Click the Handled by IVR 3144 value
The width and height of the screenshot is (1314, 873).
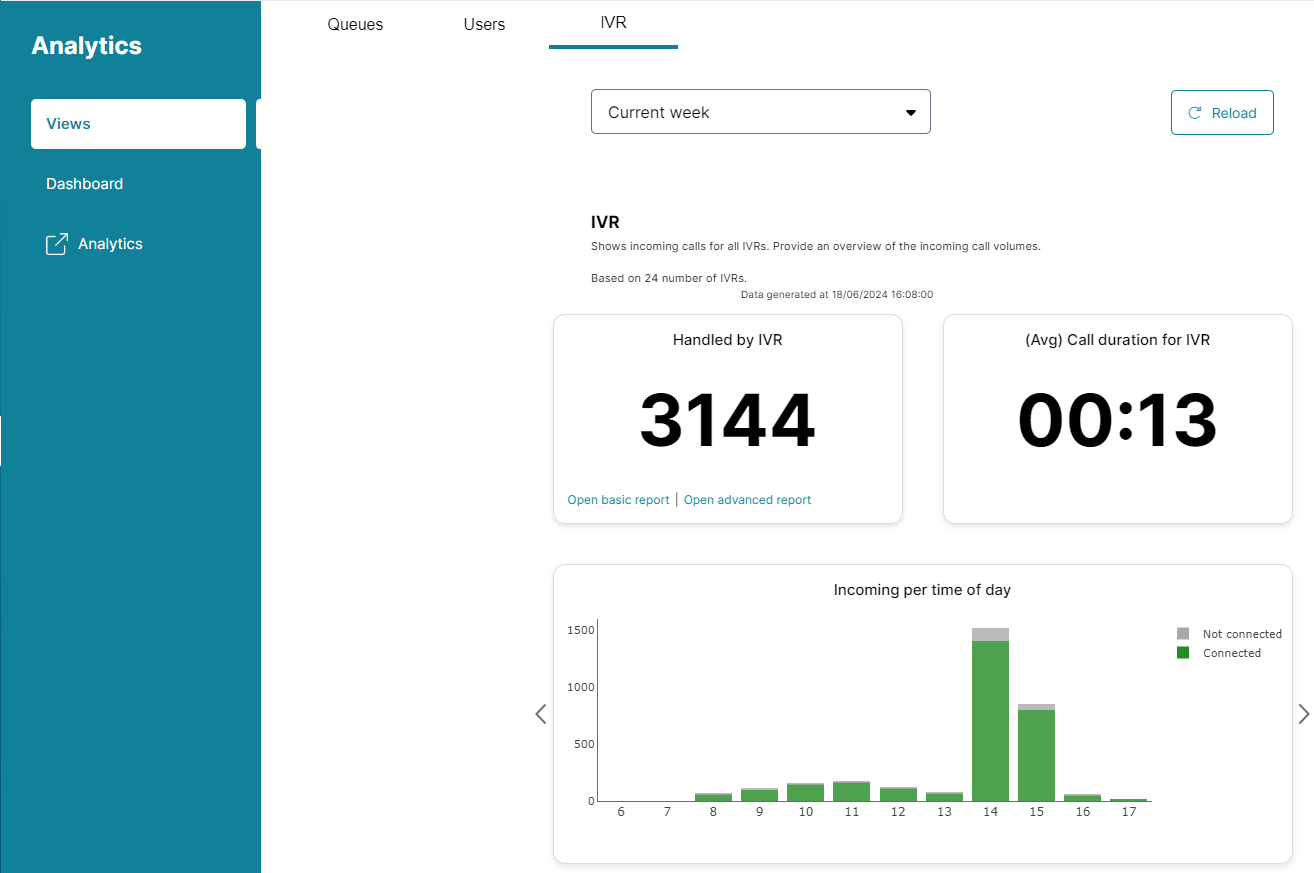click(727, 421)
